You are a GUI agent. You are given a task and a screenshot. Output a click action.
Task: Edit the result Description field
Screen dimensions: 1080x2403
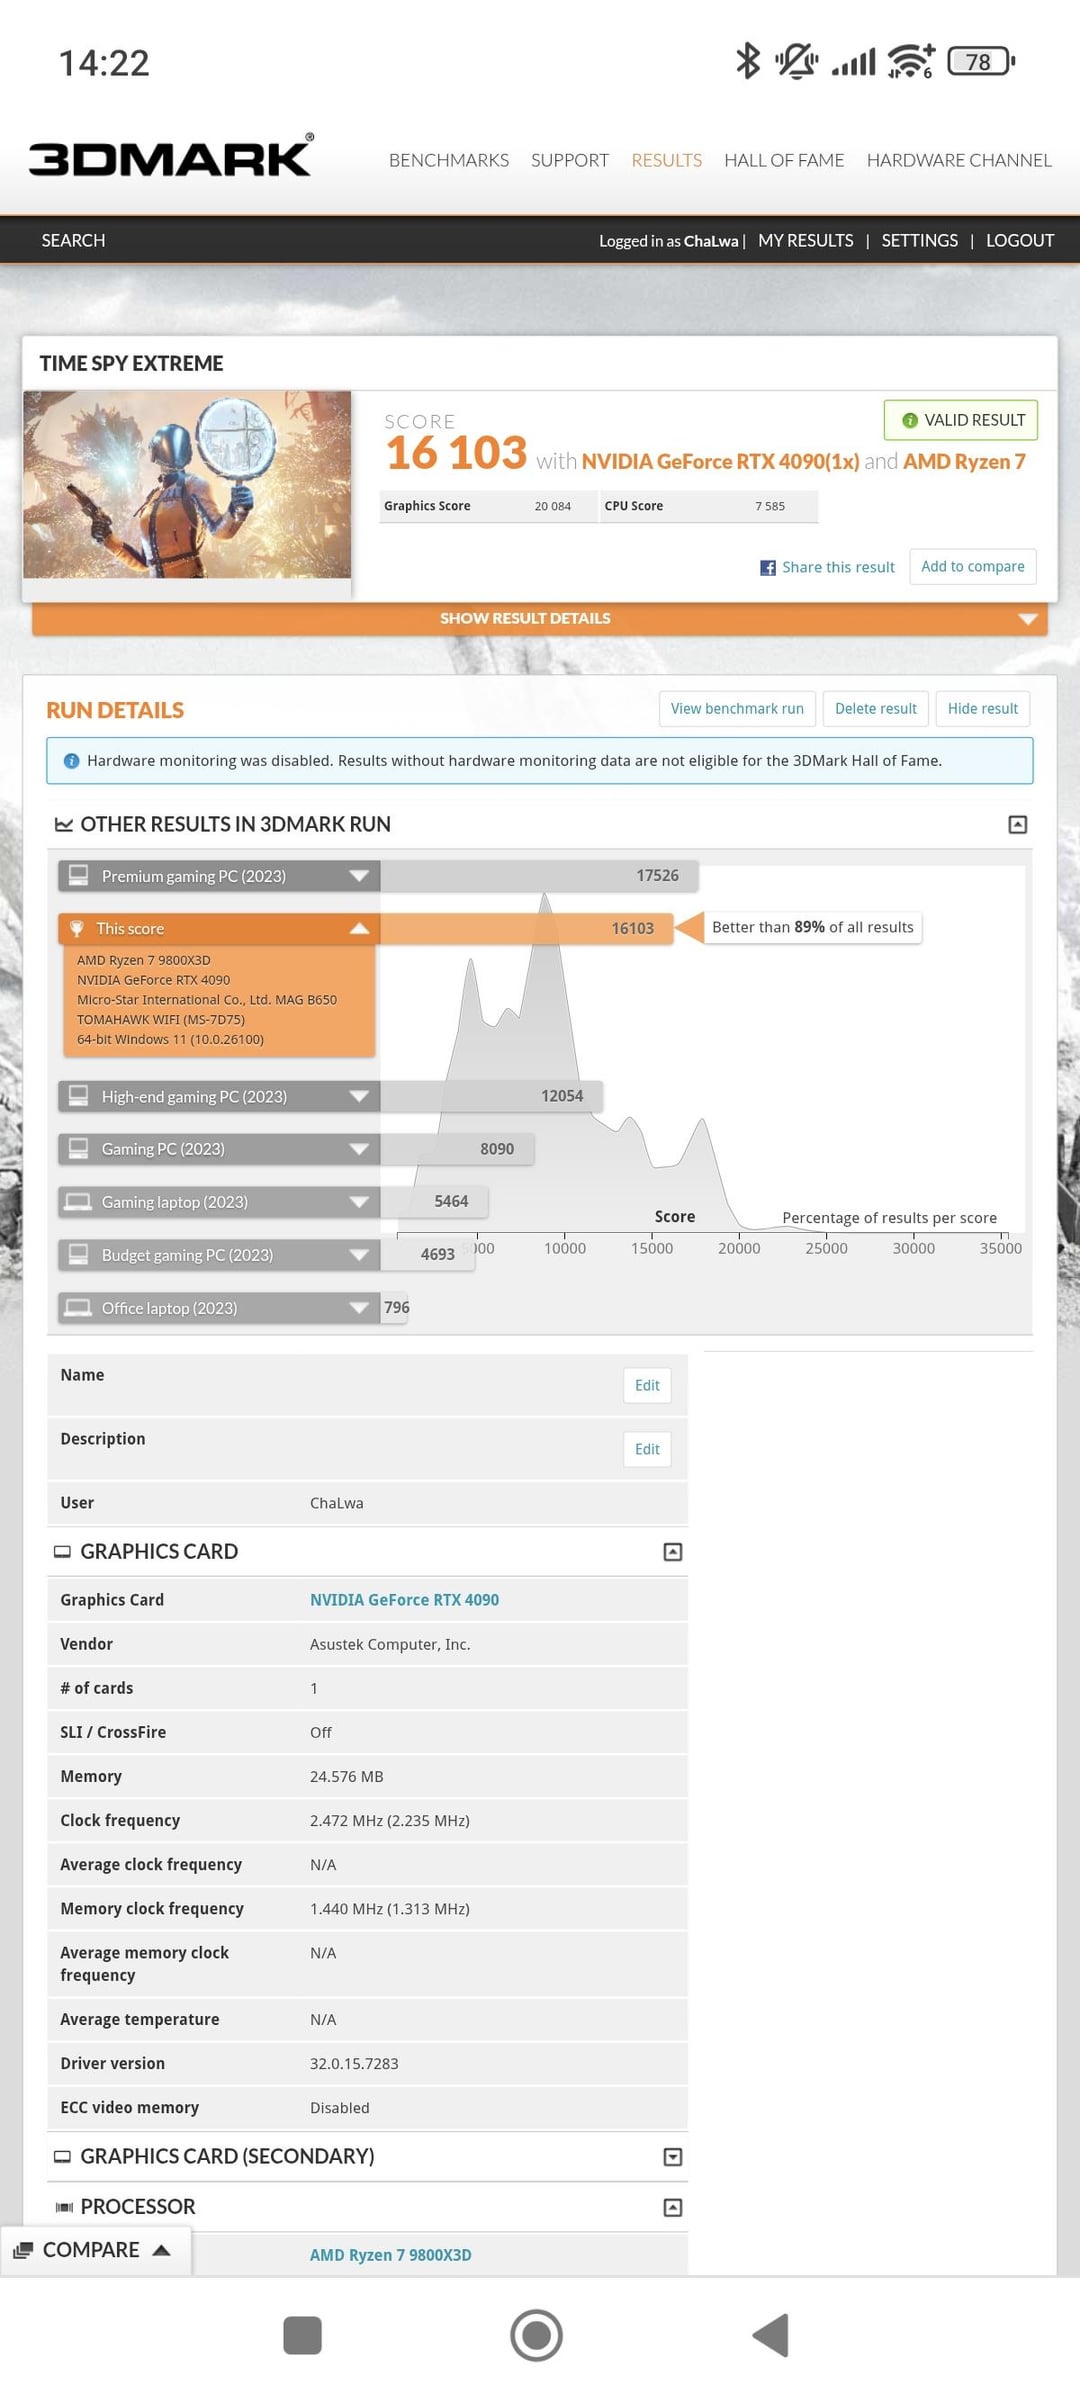[x=647, y=1450]
